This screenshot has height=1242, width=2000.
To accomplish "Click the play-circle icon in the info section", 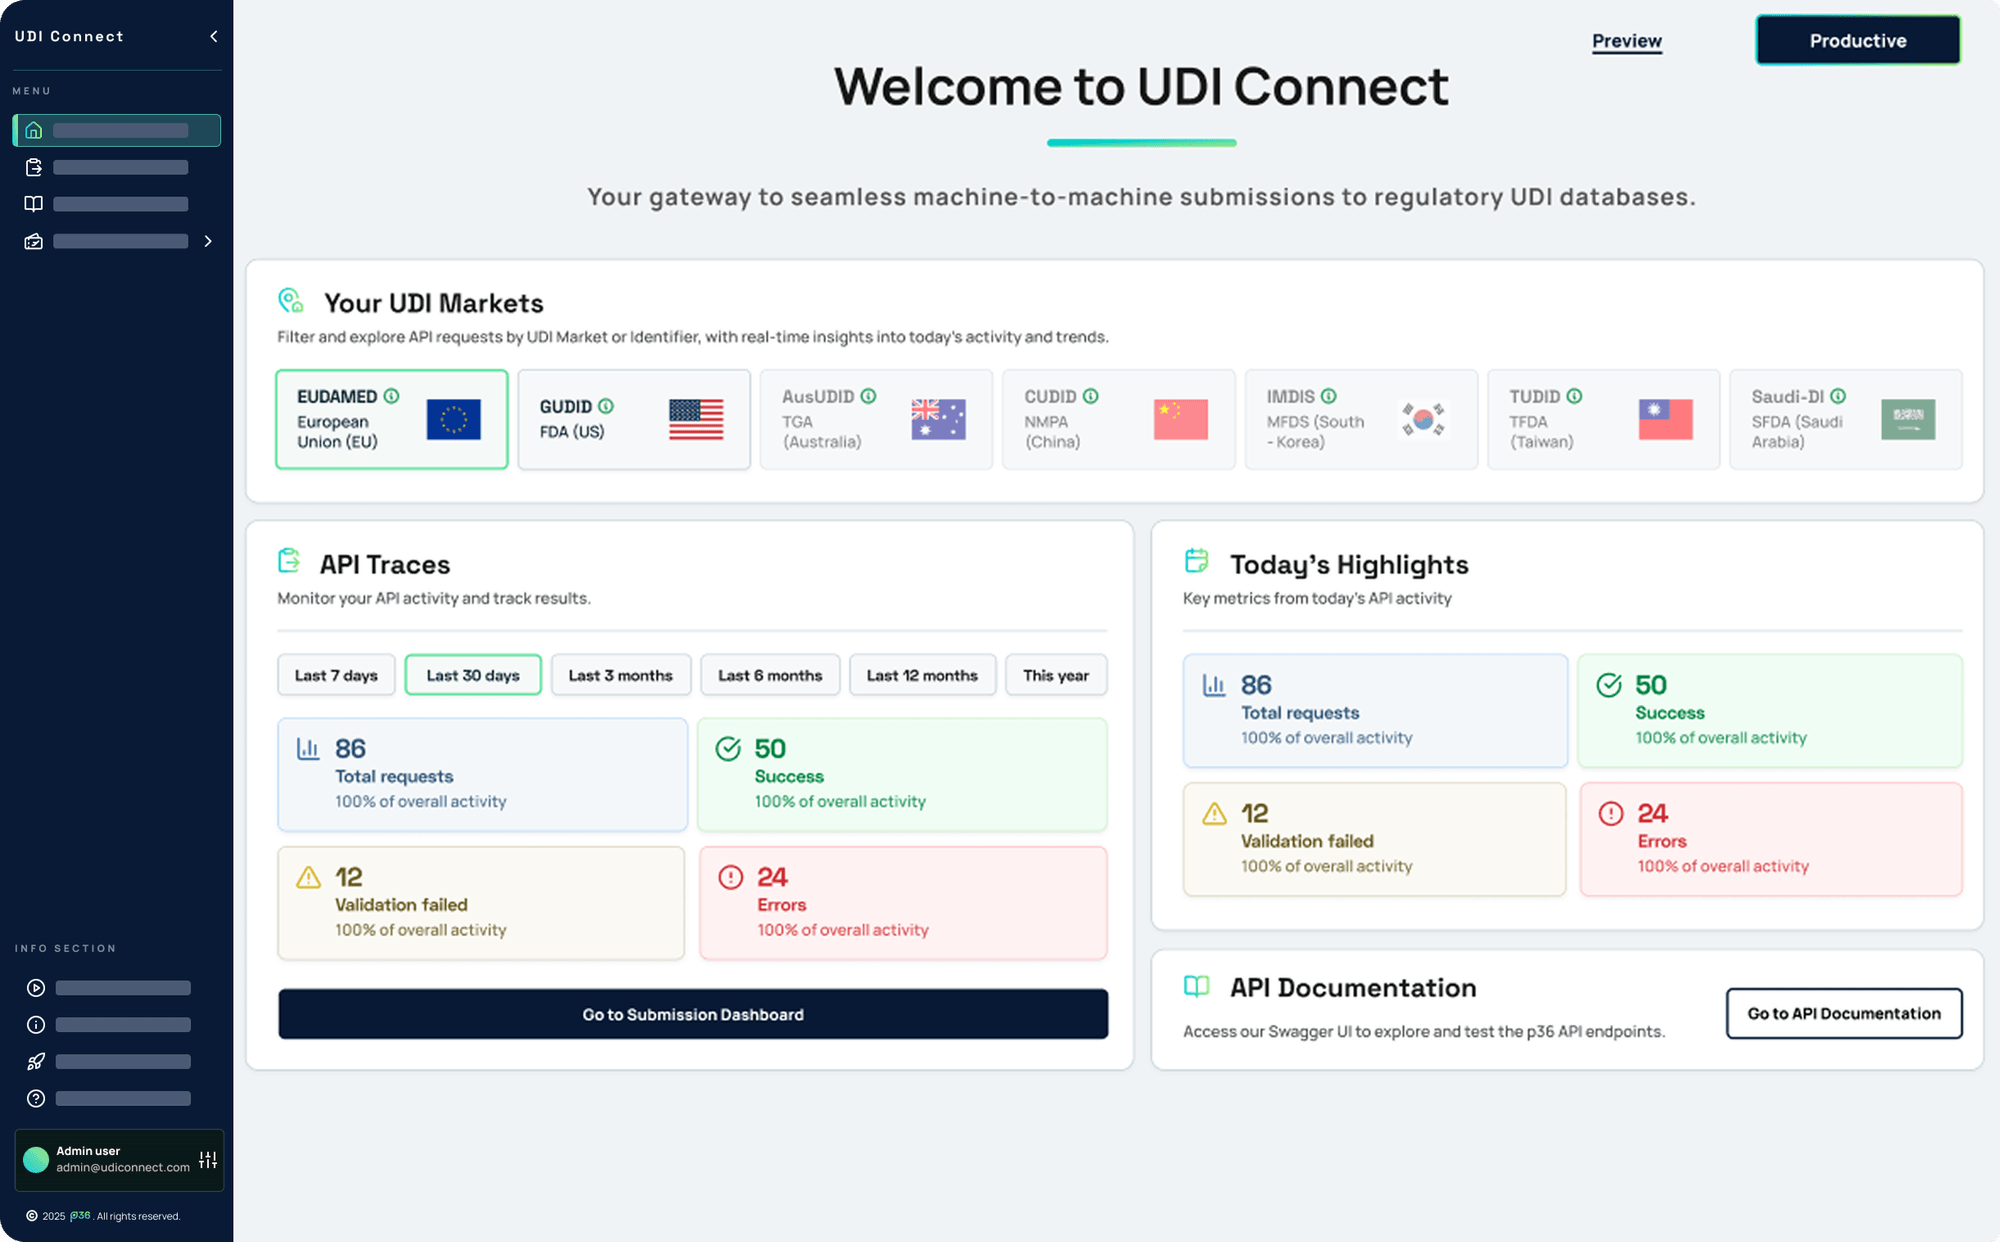I will [x=36, y=988].
